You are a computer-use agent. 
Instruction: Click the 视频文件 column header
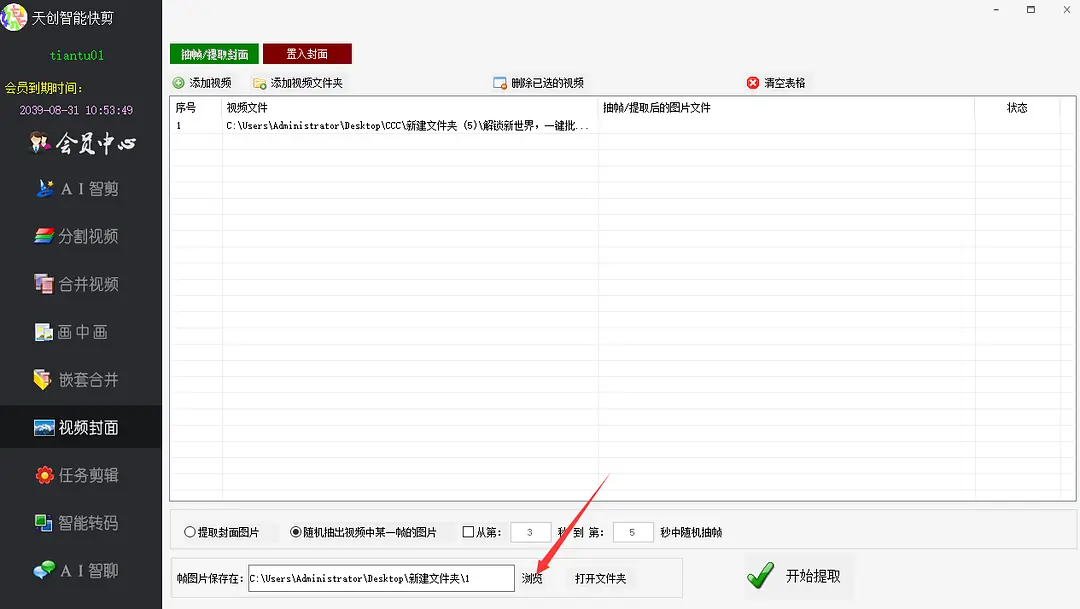[247, 107]
